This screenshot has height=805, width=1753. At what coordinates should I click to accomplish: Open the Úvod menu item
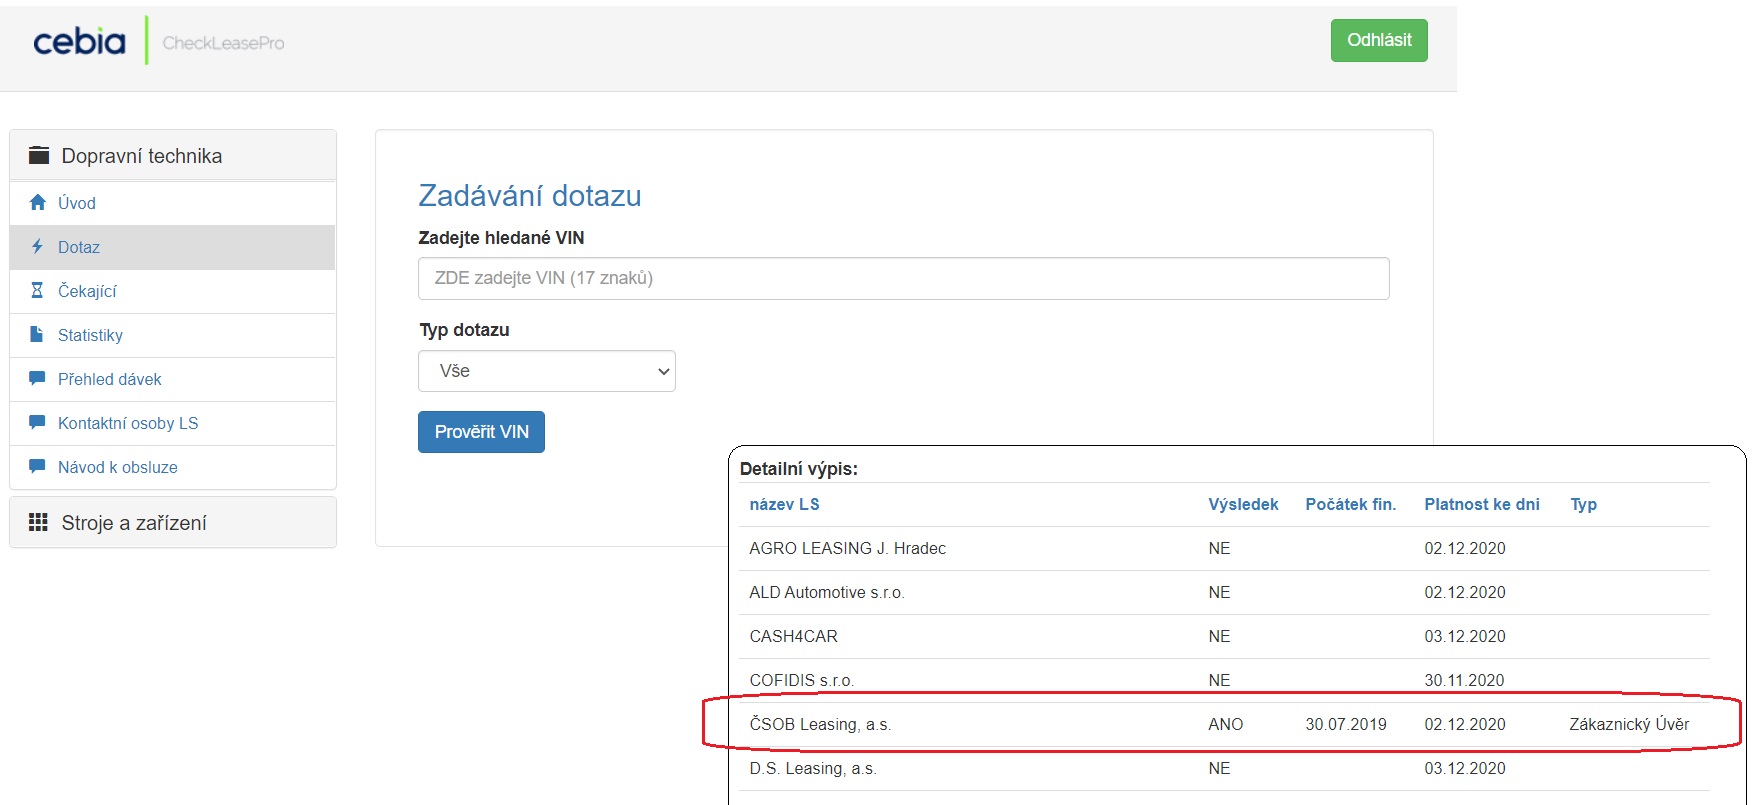click(173, 203)
